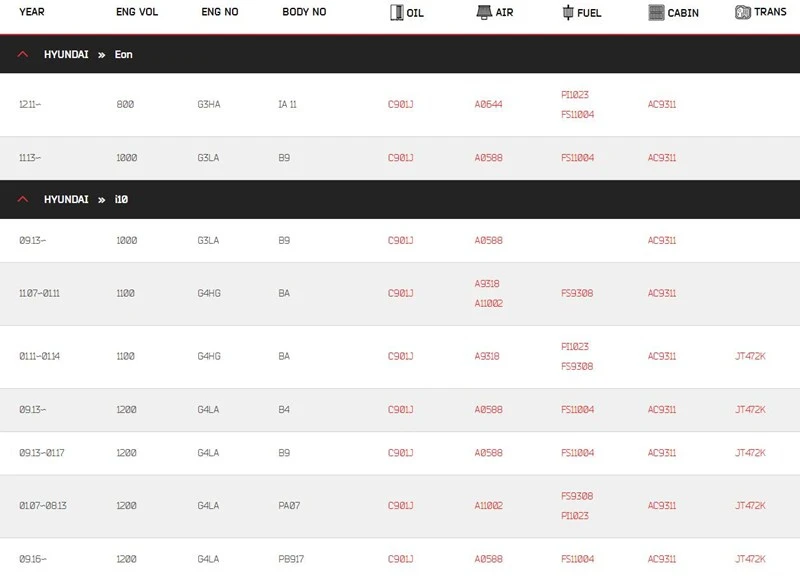The width and height of the screenshot is (800, 580).
Task: Open air filter A0644 link in Eon row
Action: (488, 104)
